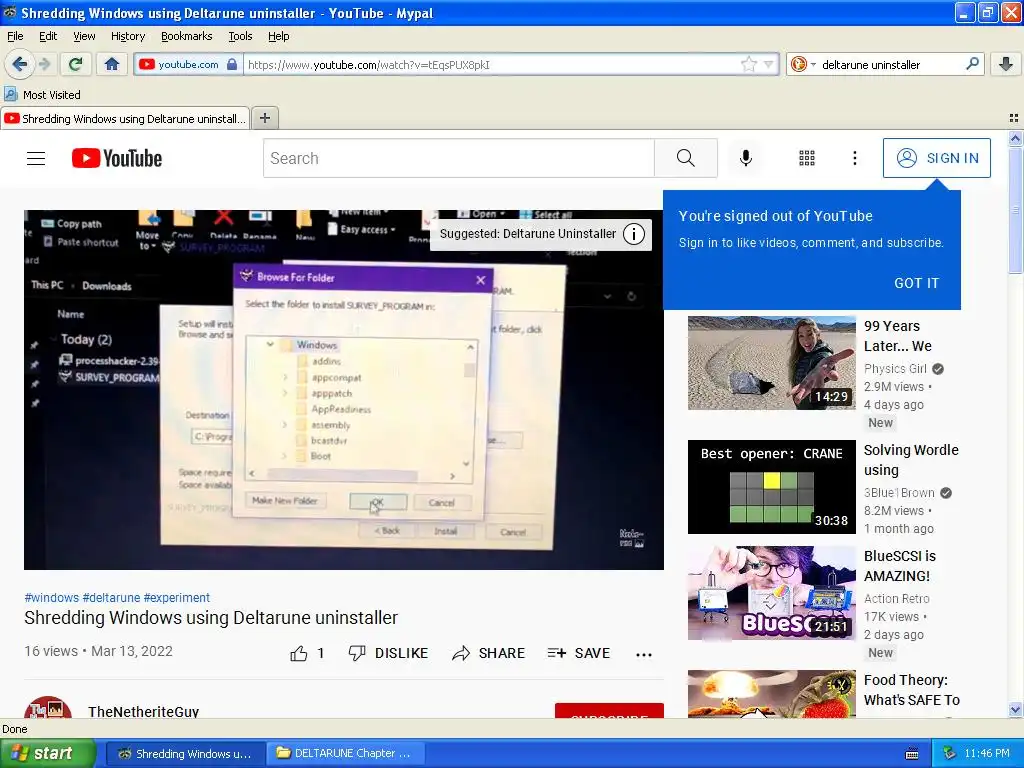This screenshot has height=768, width=1024.
Task: Open YouTube guide hamburger menu
Action: [36, 158]
